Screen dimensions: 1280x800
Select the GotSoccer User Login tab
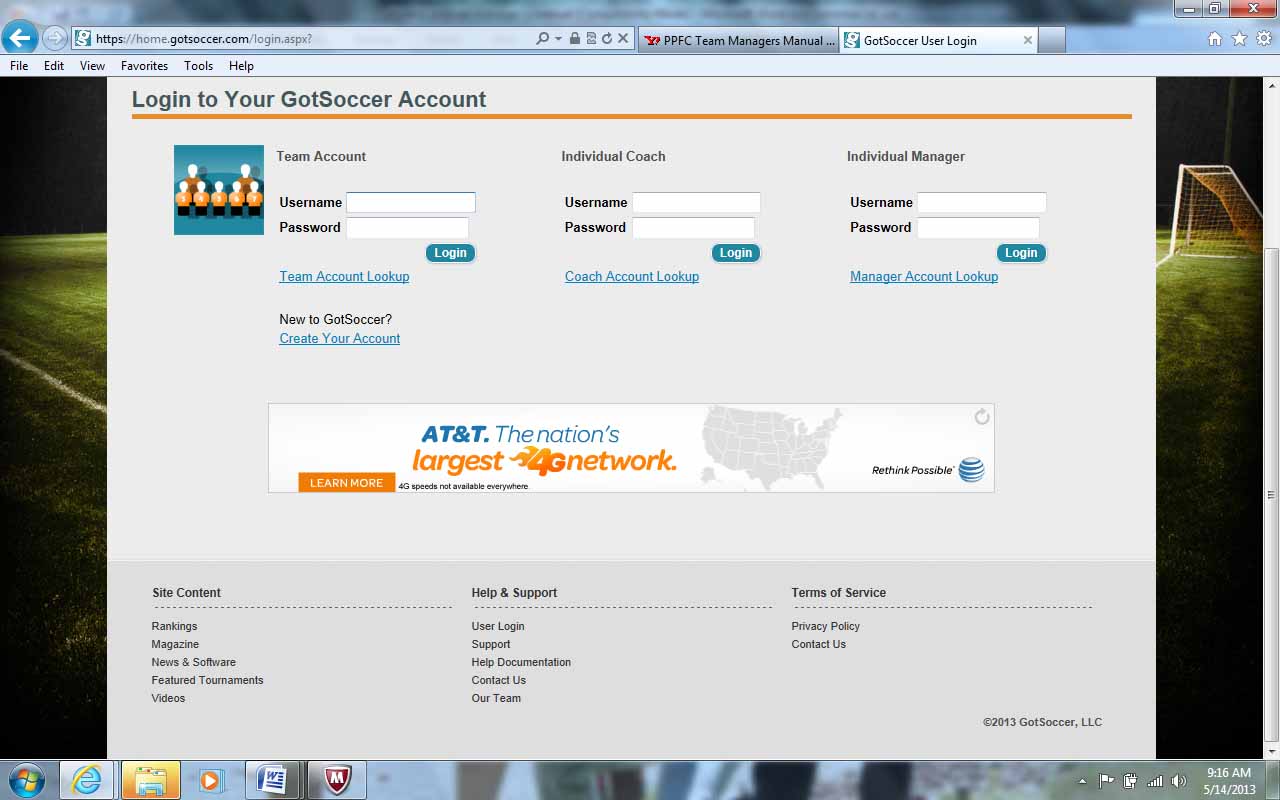tap(939, 41)
